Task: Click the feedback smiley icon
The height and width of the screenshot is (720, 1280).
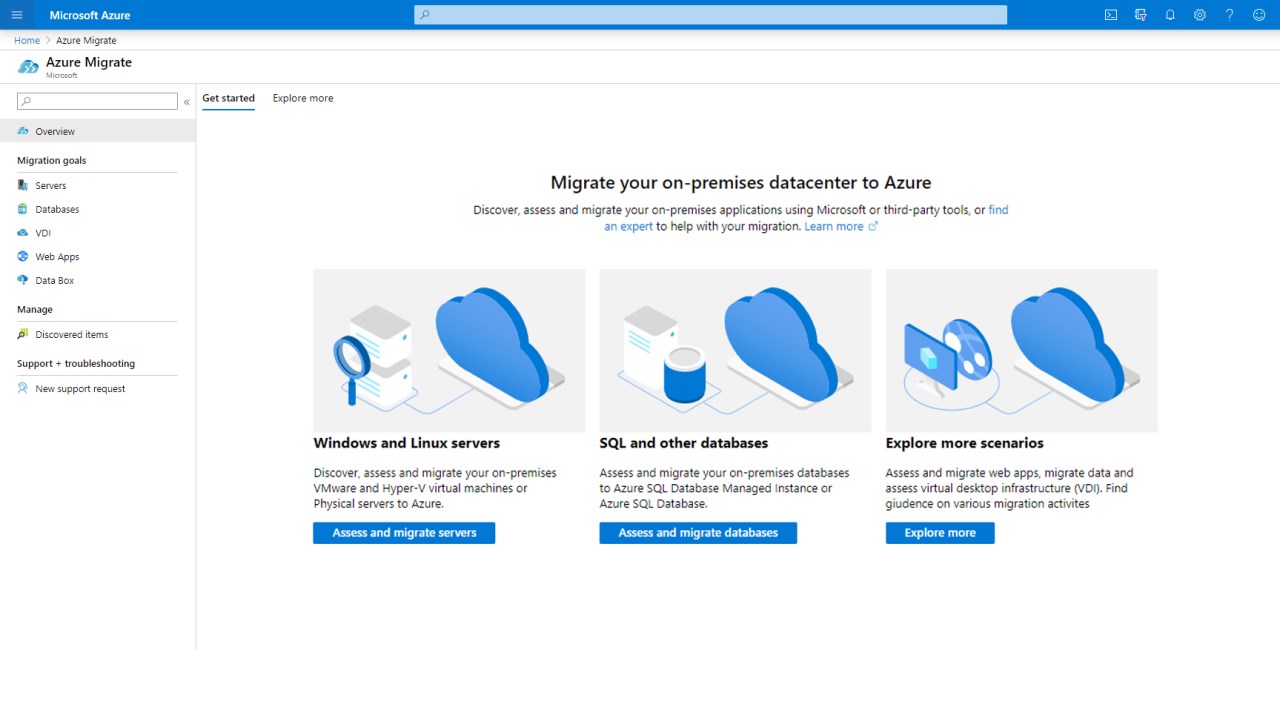Action: 1259,15
